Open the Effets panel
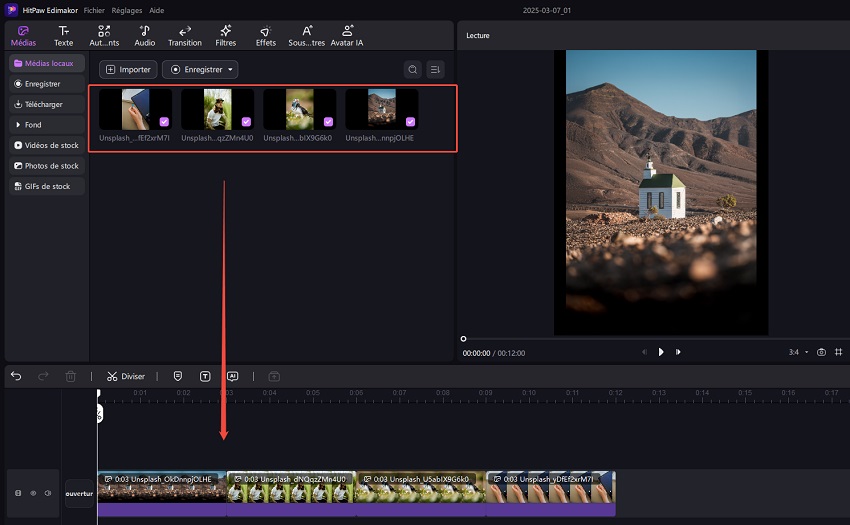 (x=265, y=36)
